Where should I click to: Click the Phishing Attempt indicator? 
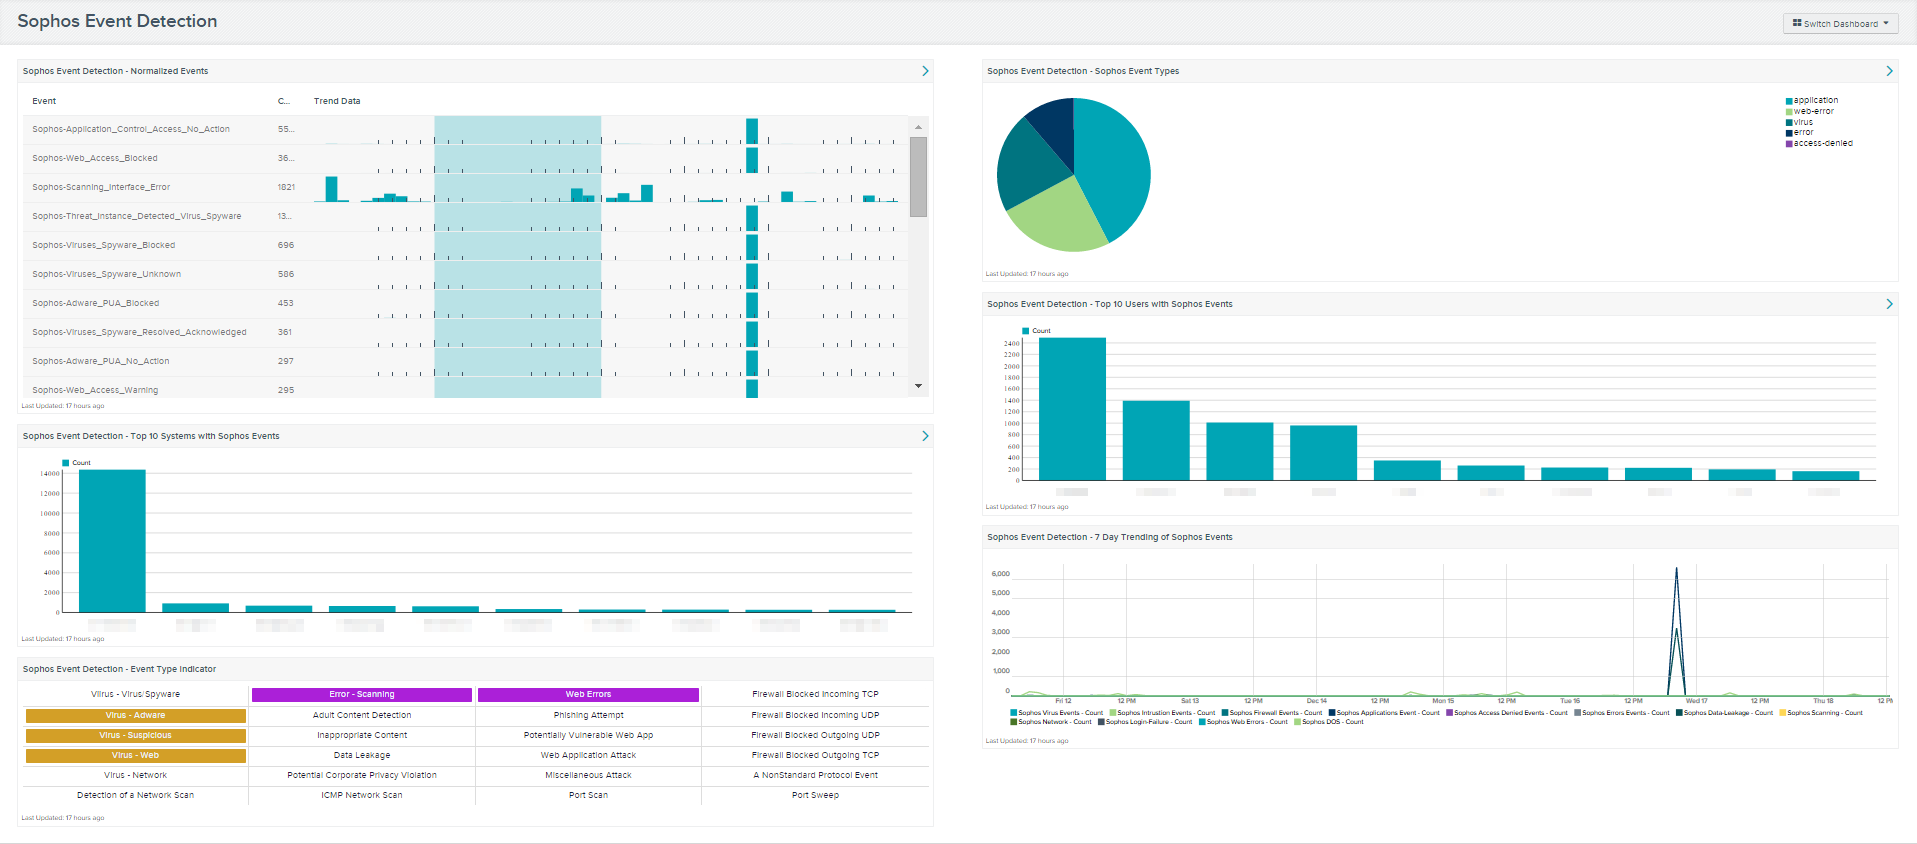(588, 715)
